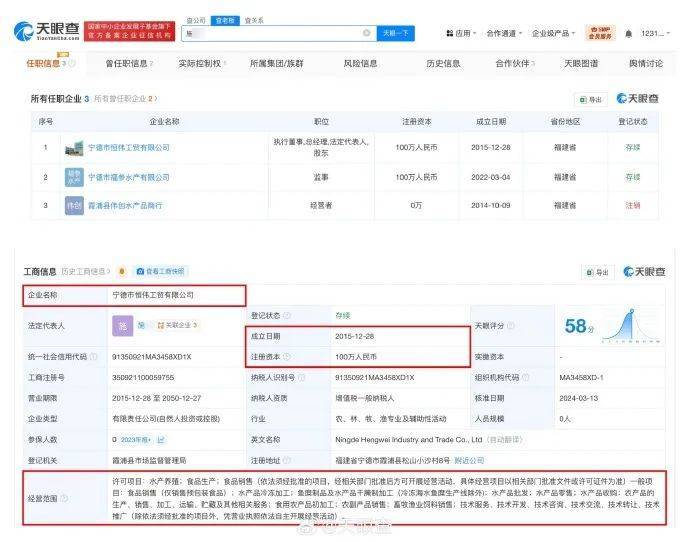Click help icon beside 经营范围
Image resolution: width=690 pixels, height=542 pixels.
point(64,498)
